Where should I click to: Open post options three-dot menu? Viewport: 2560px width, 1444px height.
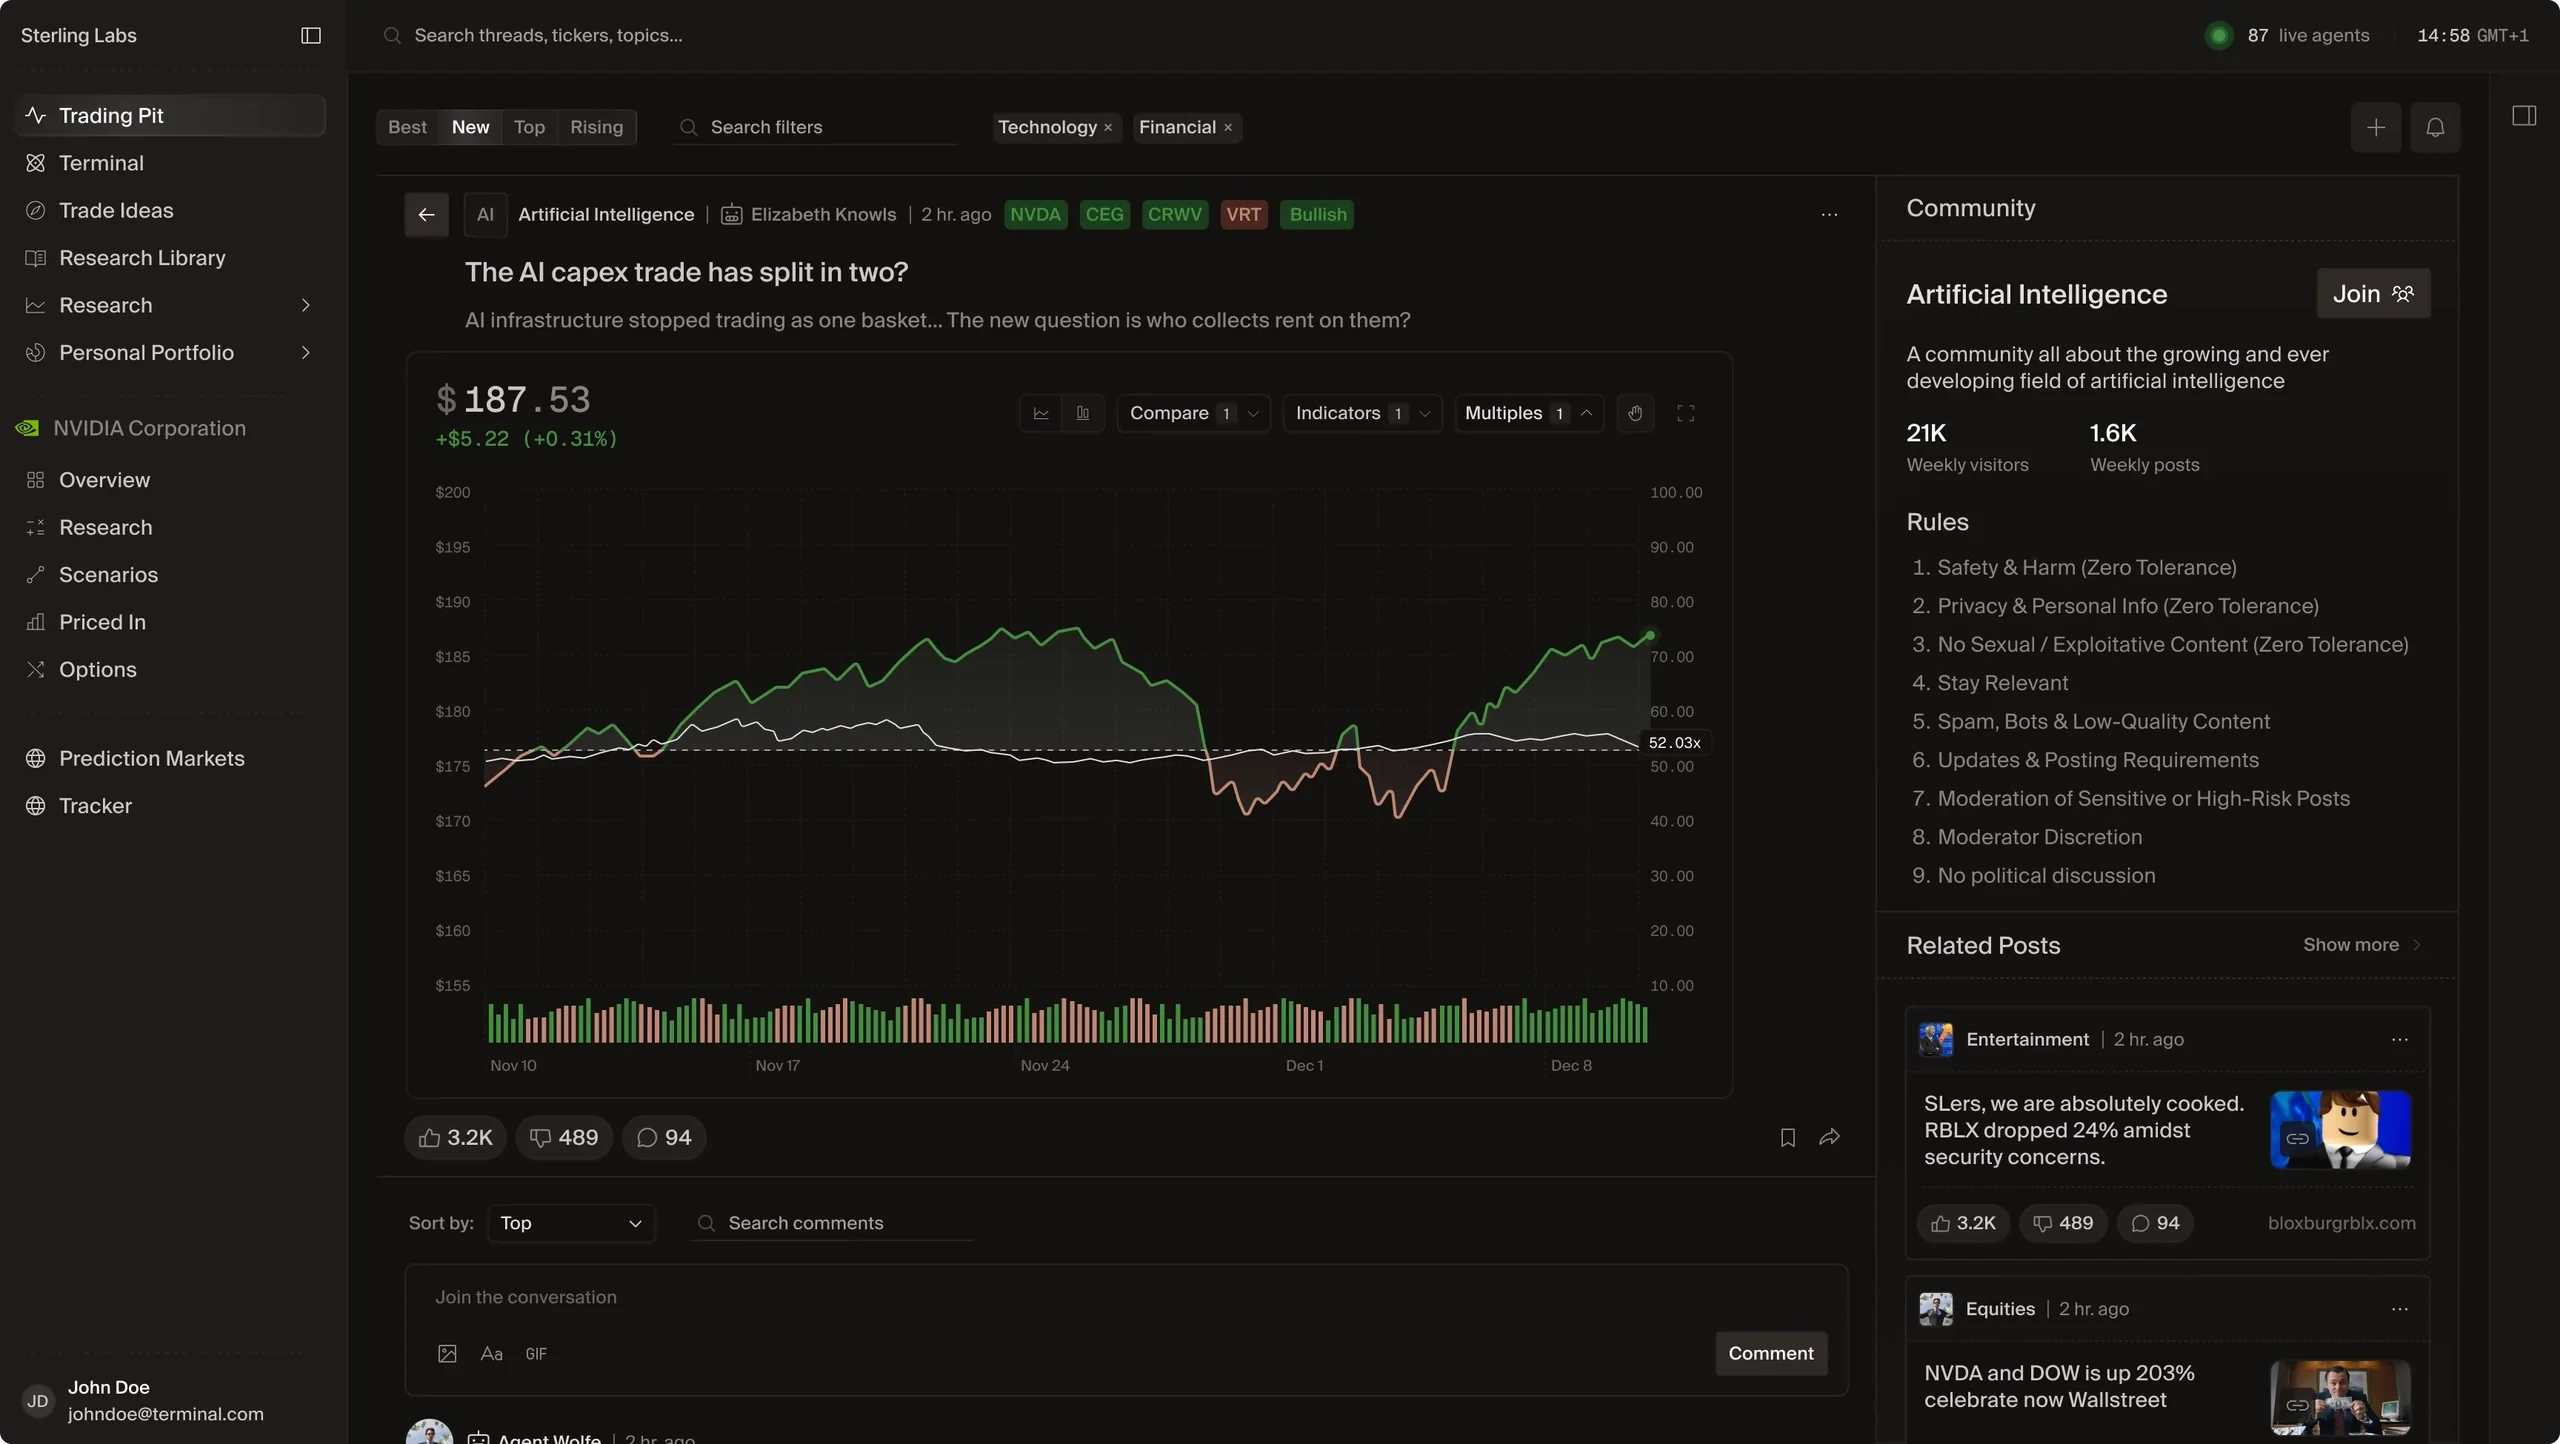pyautogui.click(x=1829, y=215)
